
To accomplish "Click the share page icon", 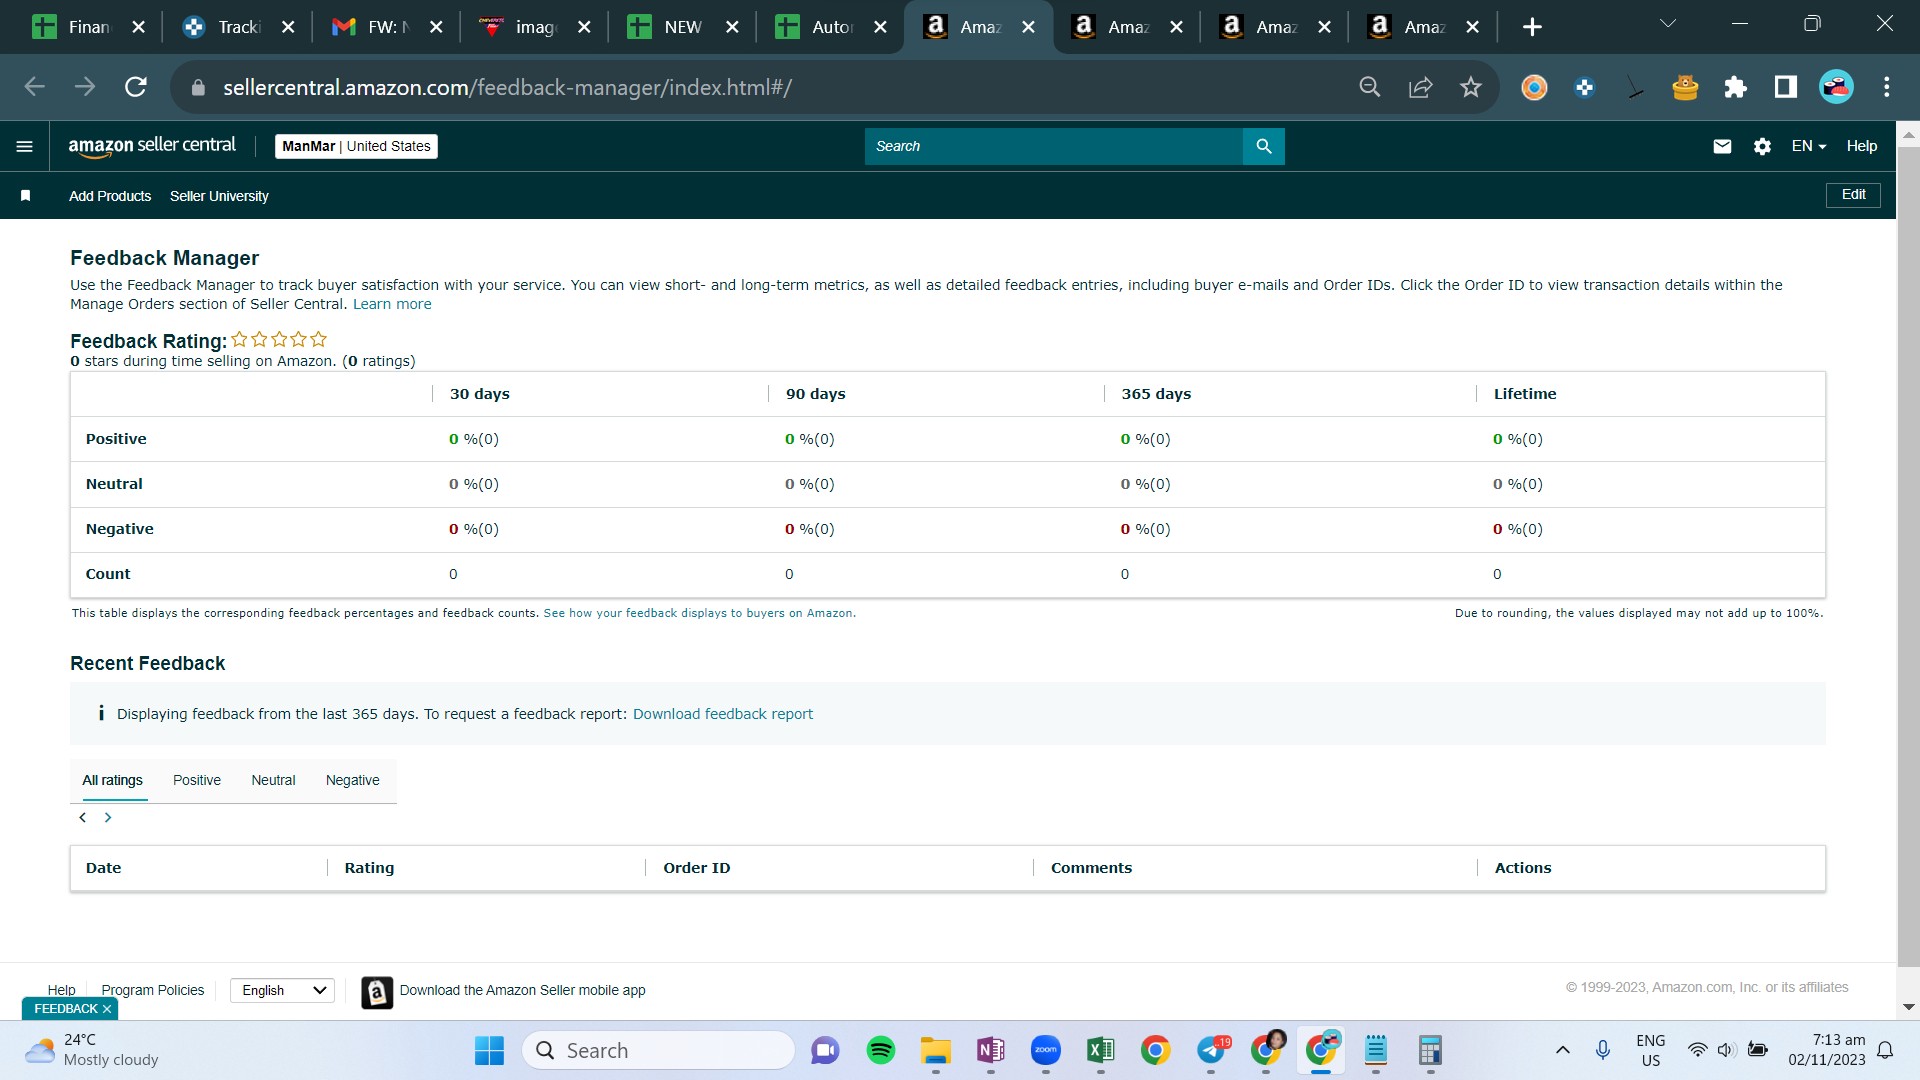I will (1420, 87).
